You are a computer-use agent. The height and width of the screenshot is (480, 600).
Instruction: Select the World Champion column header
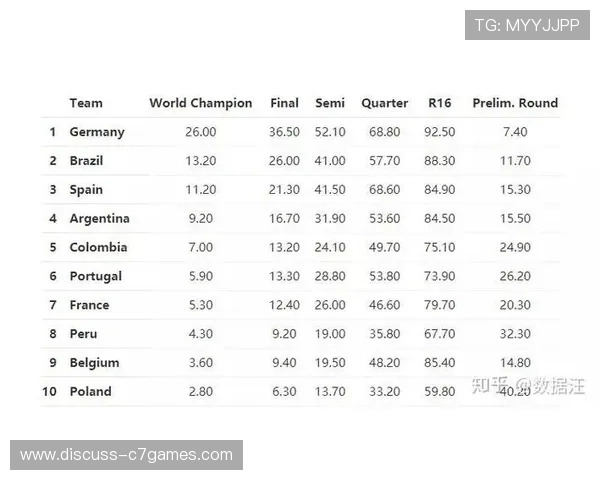[x=200, y=103]
